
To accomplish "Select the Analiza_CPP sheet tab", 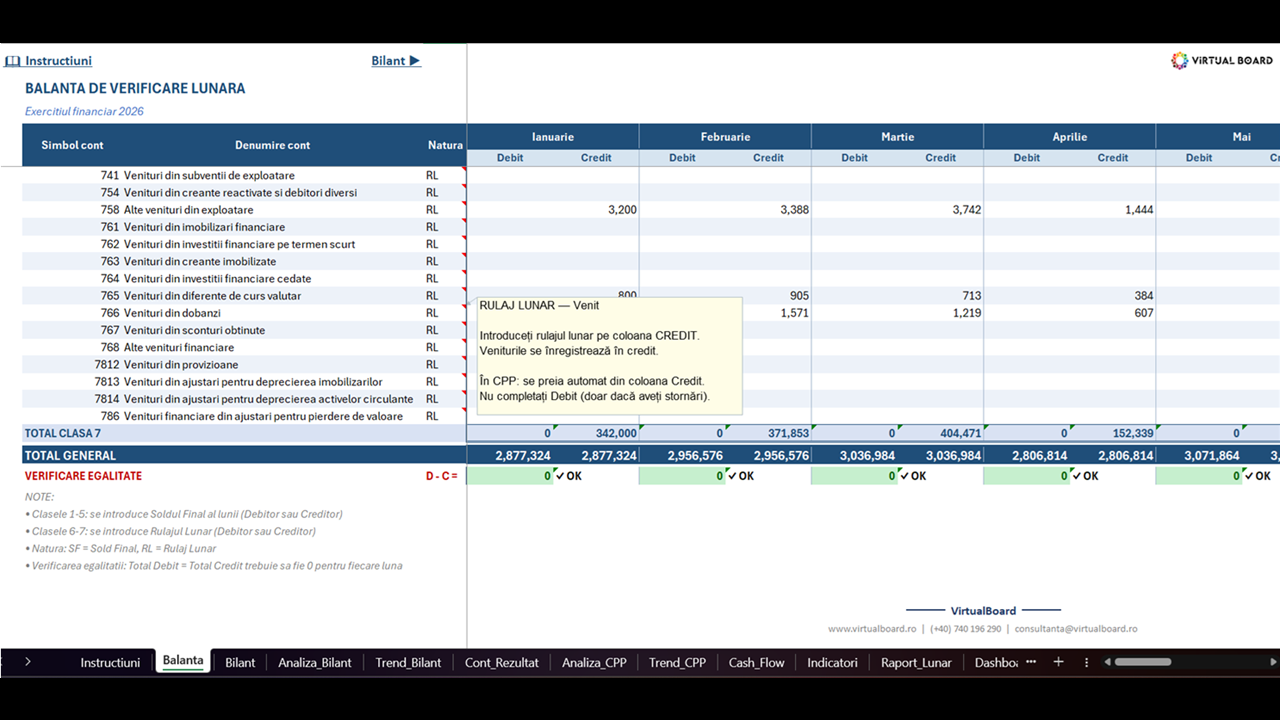I will [594, 662].
